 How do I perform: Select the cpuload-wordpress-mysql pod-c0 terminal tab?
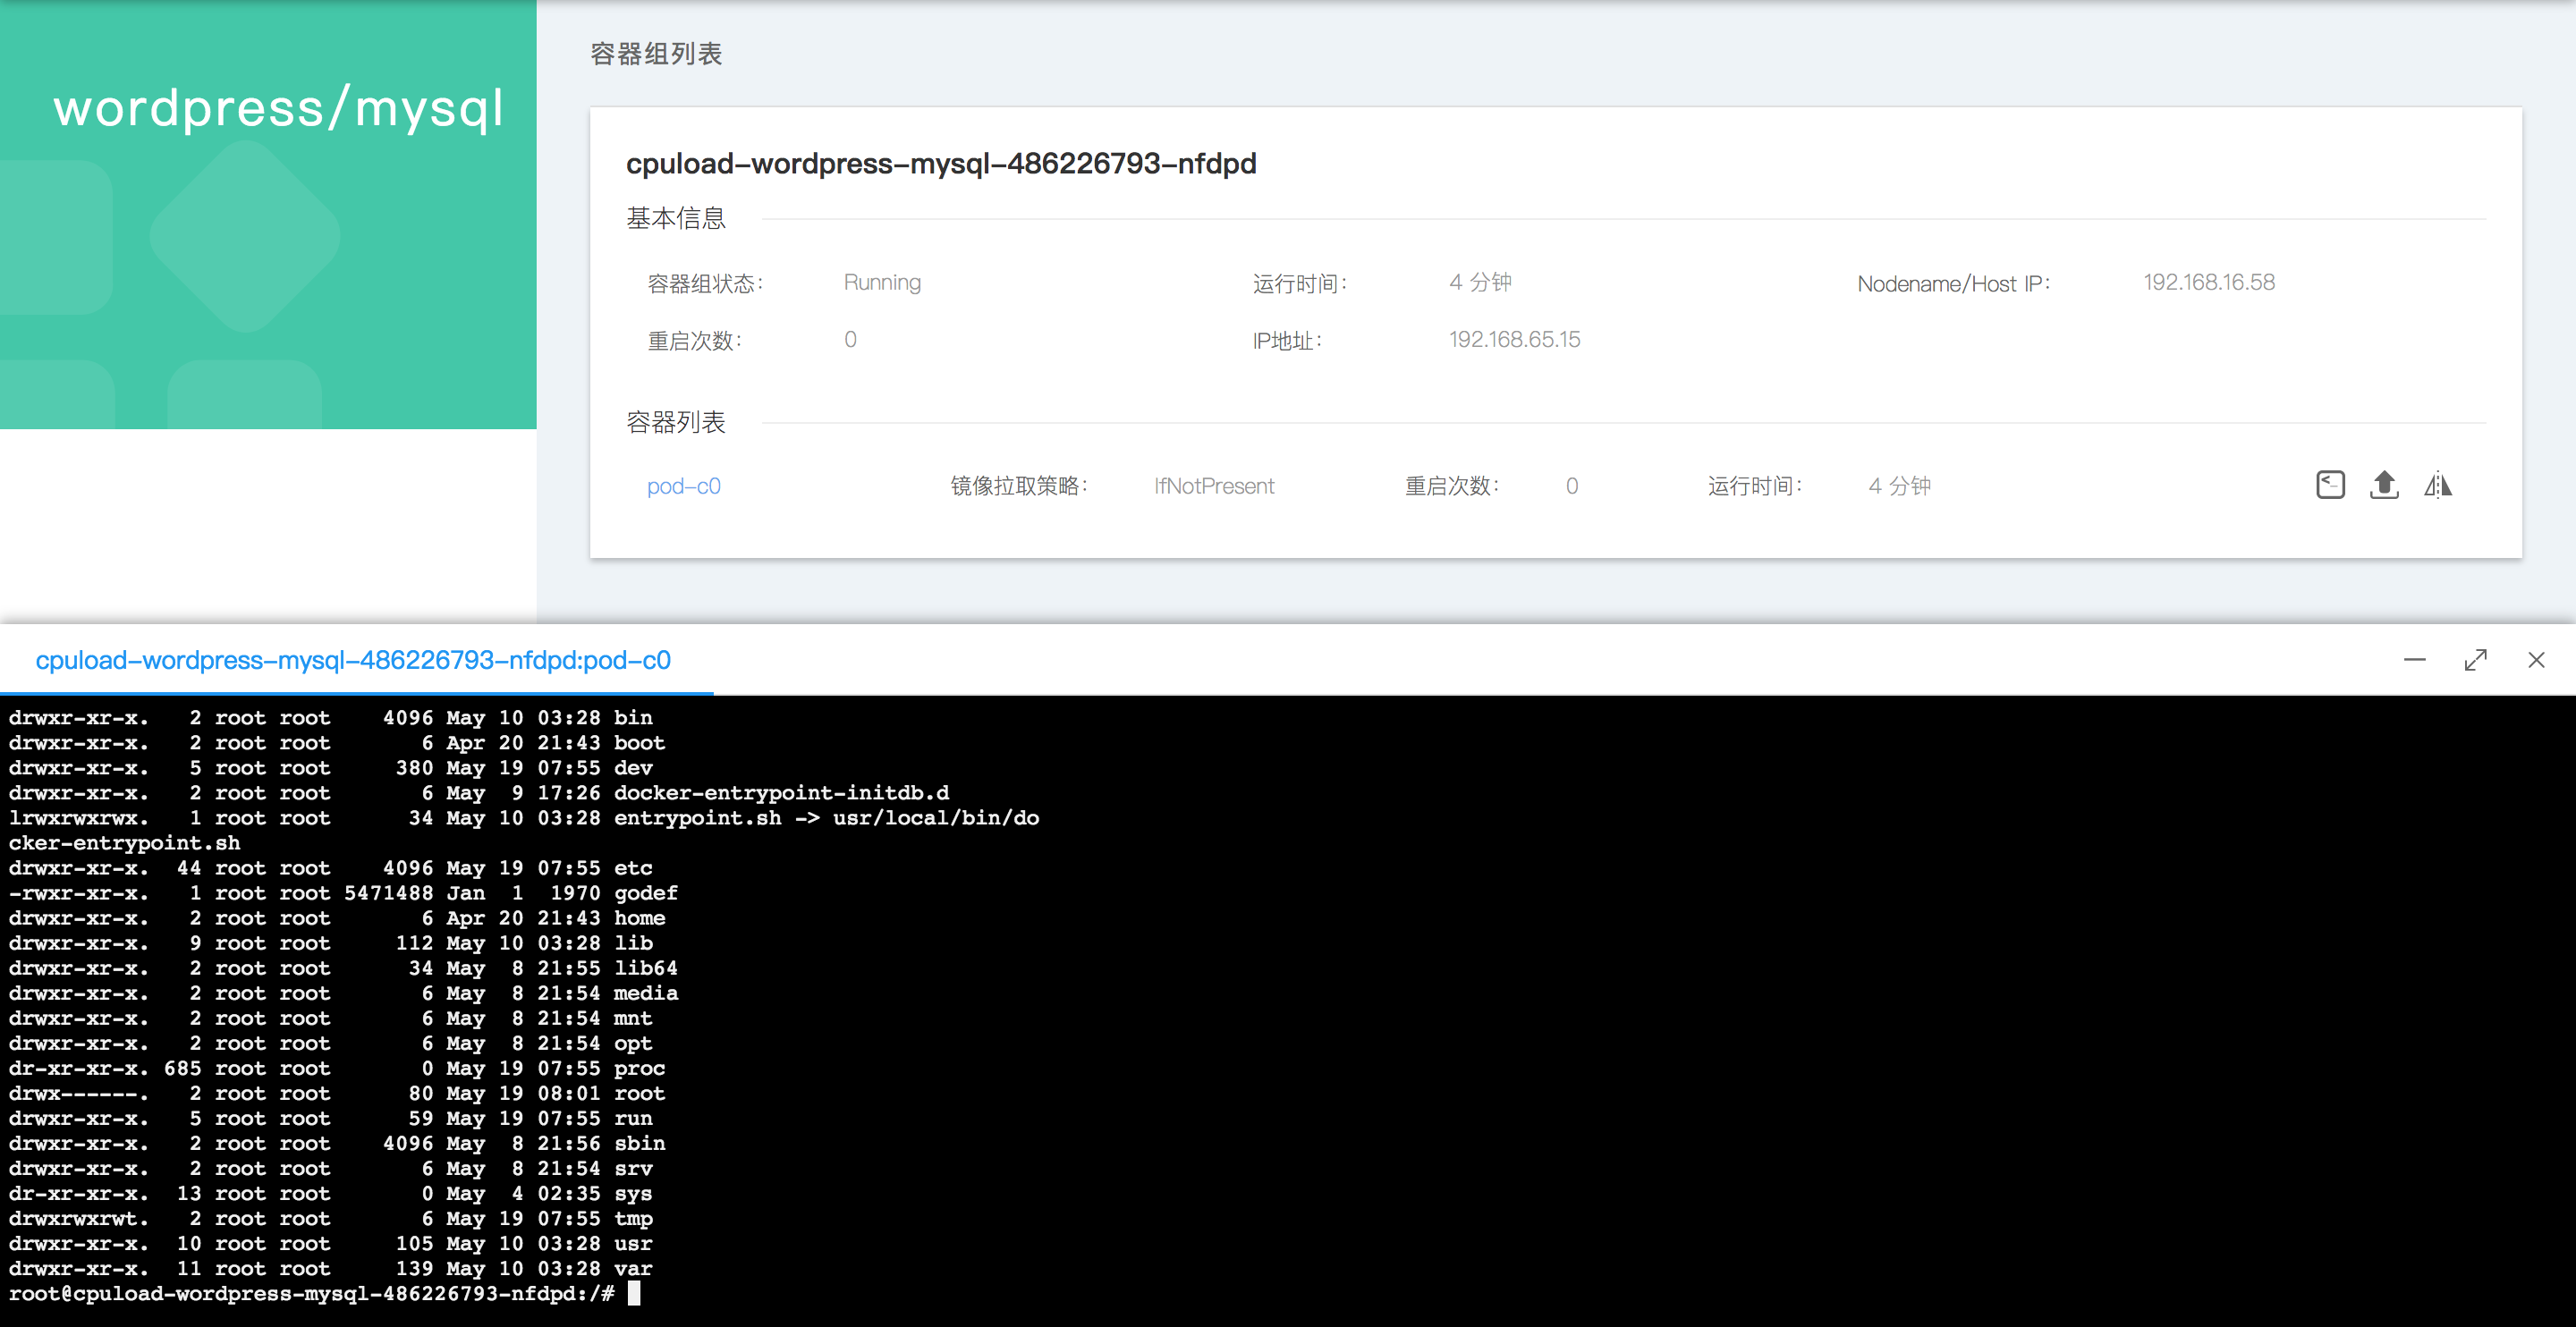353,660
